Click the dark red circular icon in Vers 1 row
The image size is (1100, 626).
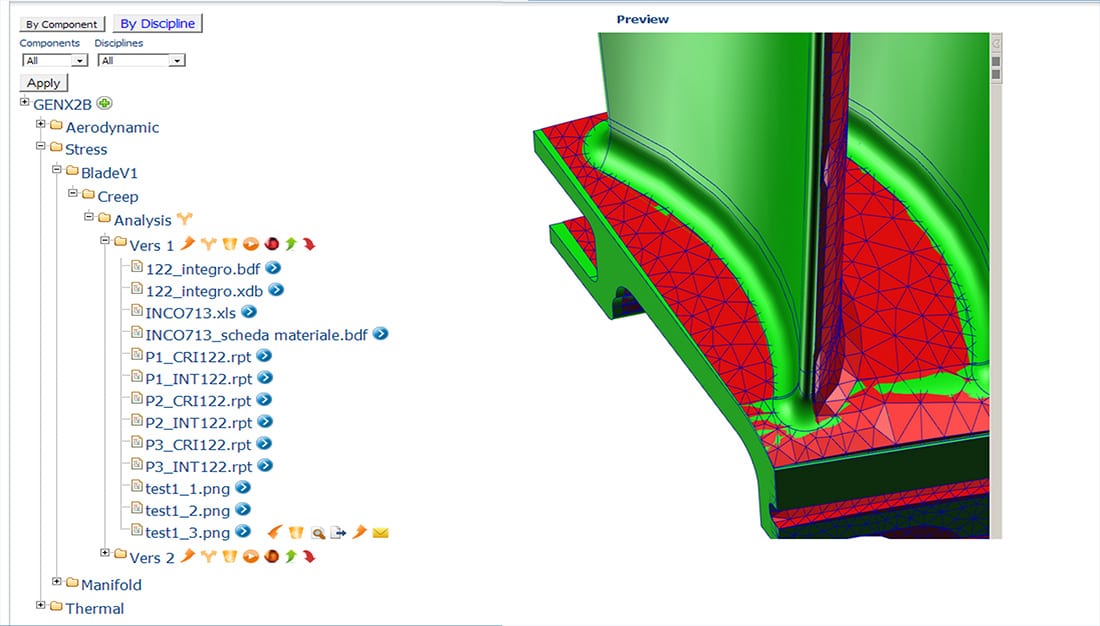pos(271,244)
